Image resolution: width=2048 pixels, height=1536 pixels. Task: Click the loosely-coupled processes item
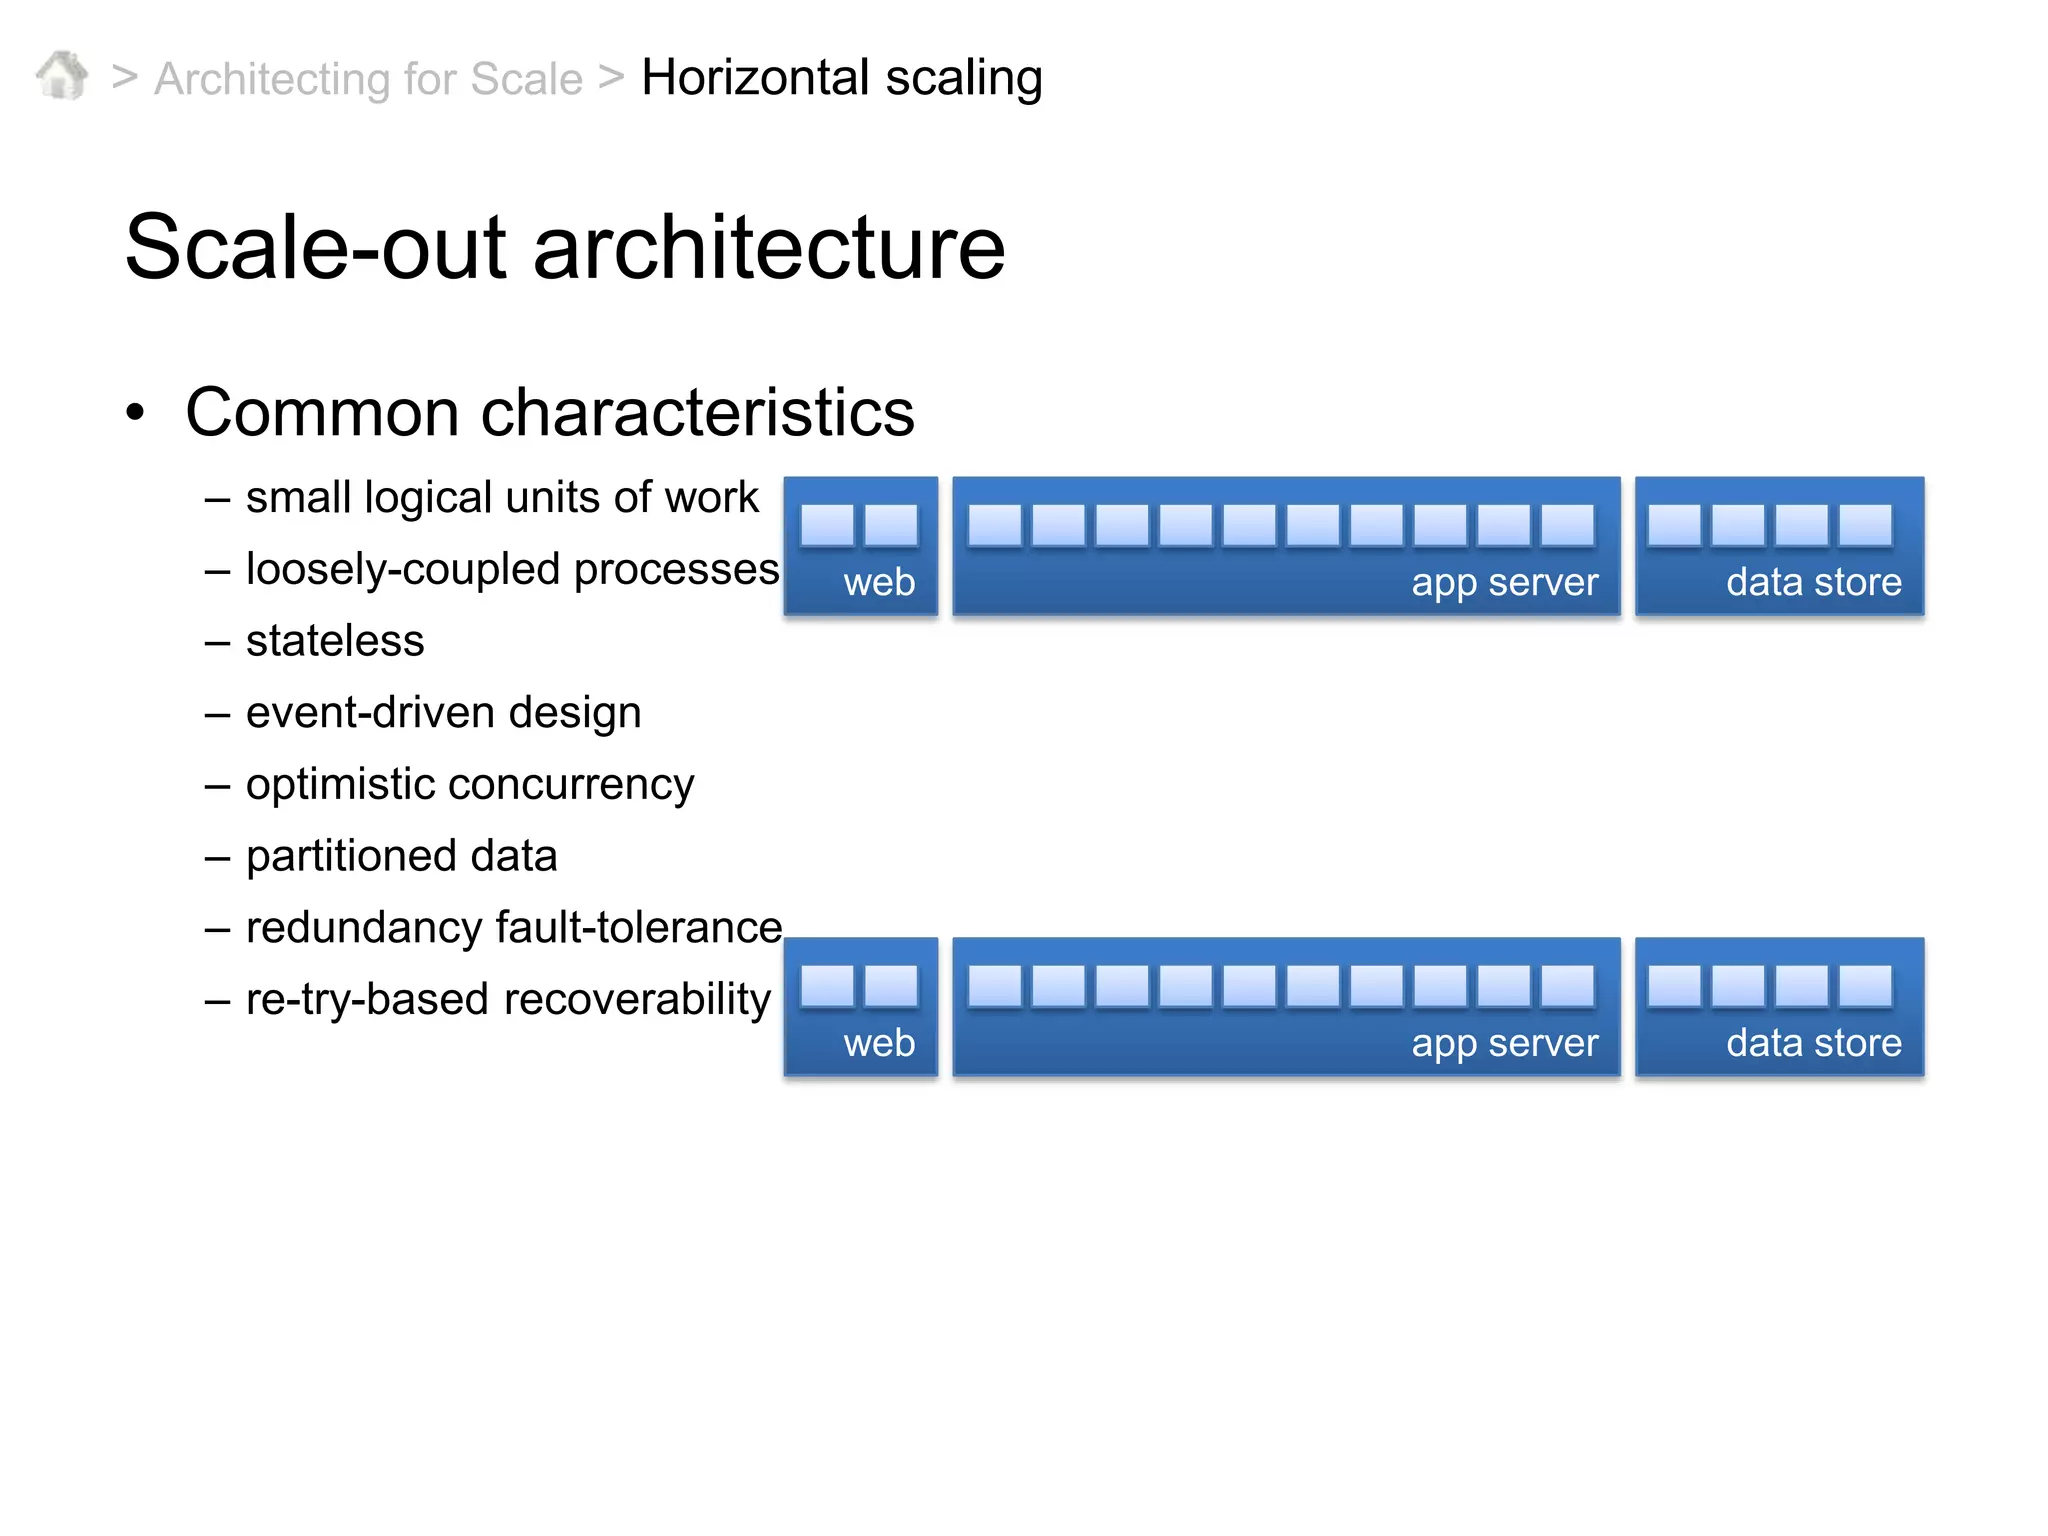coord(513,570)
